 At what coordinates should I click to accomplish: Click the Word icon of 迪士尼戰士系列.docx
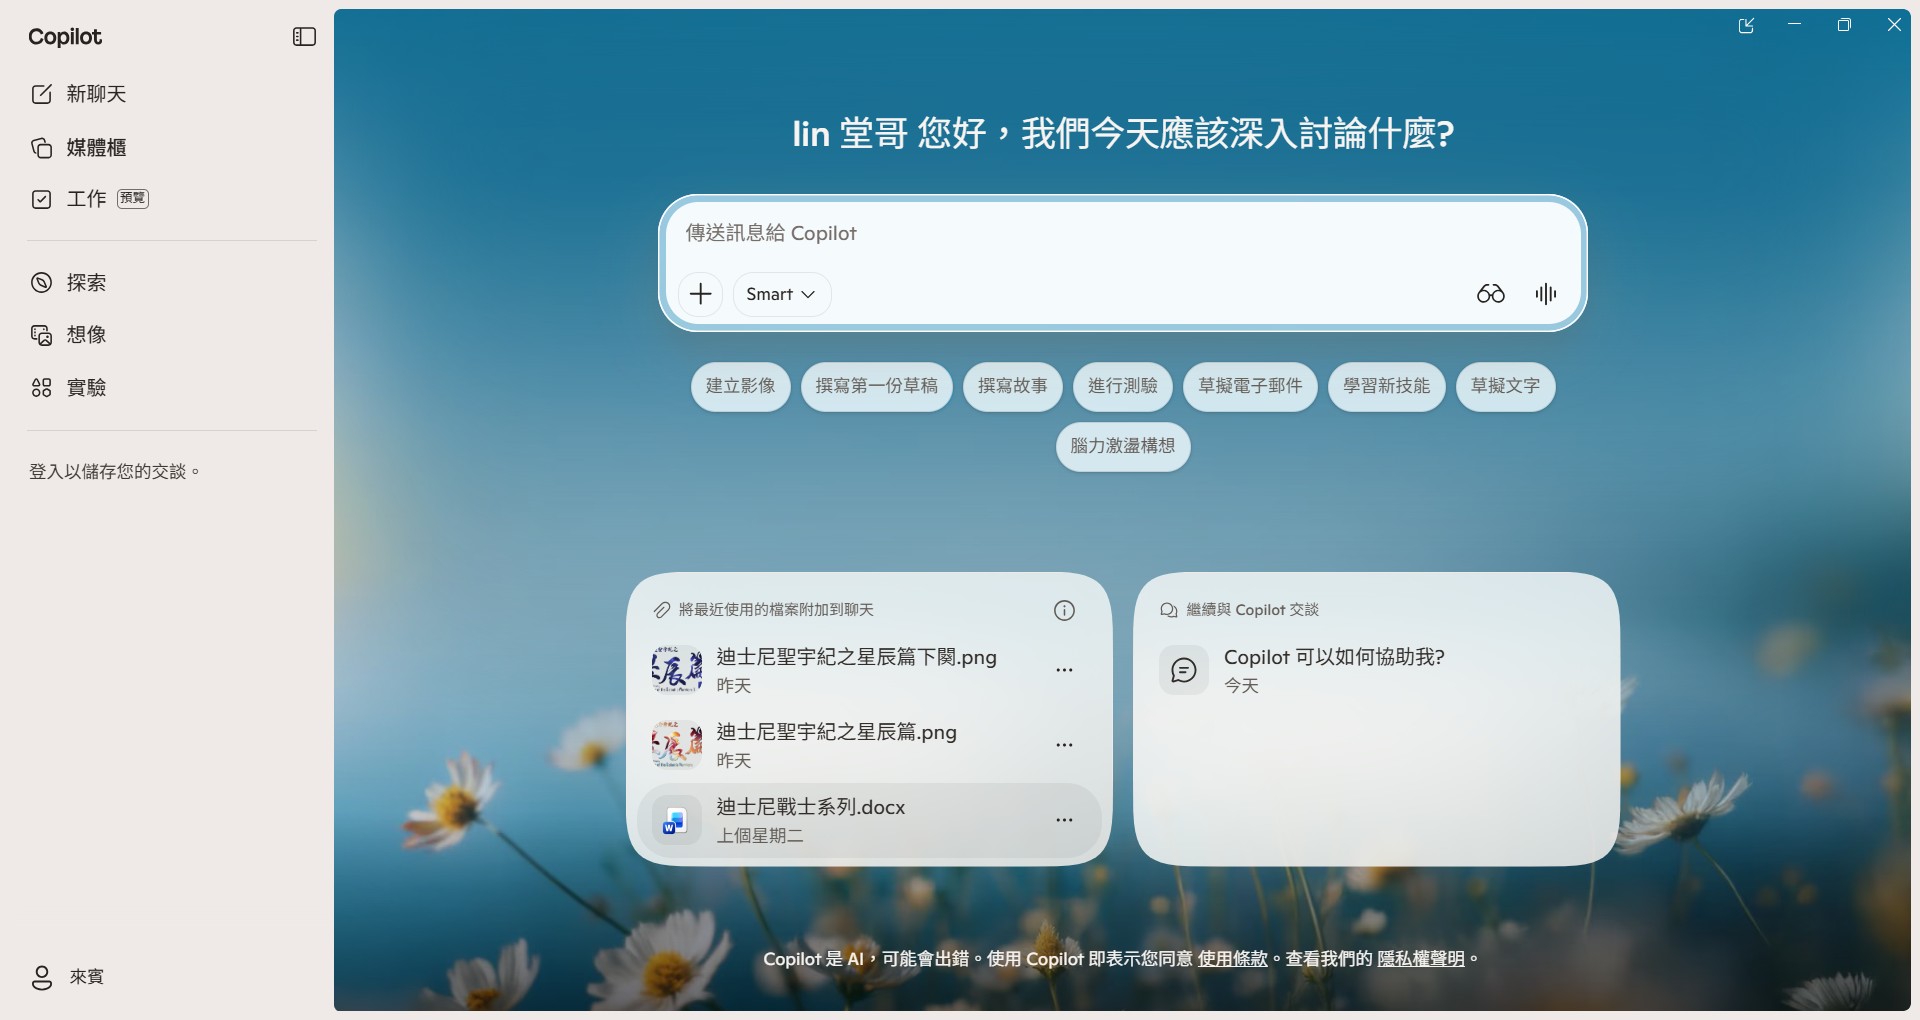coord(676,821)
